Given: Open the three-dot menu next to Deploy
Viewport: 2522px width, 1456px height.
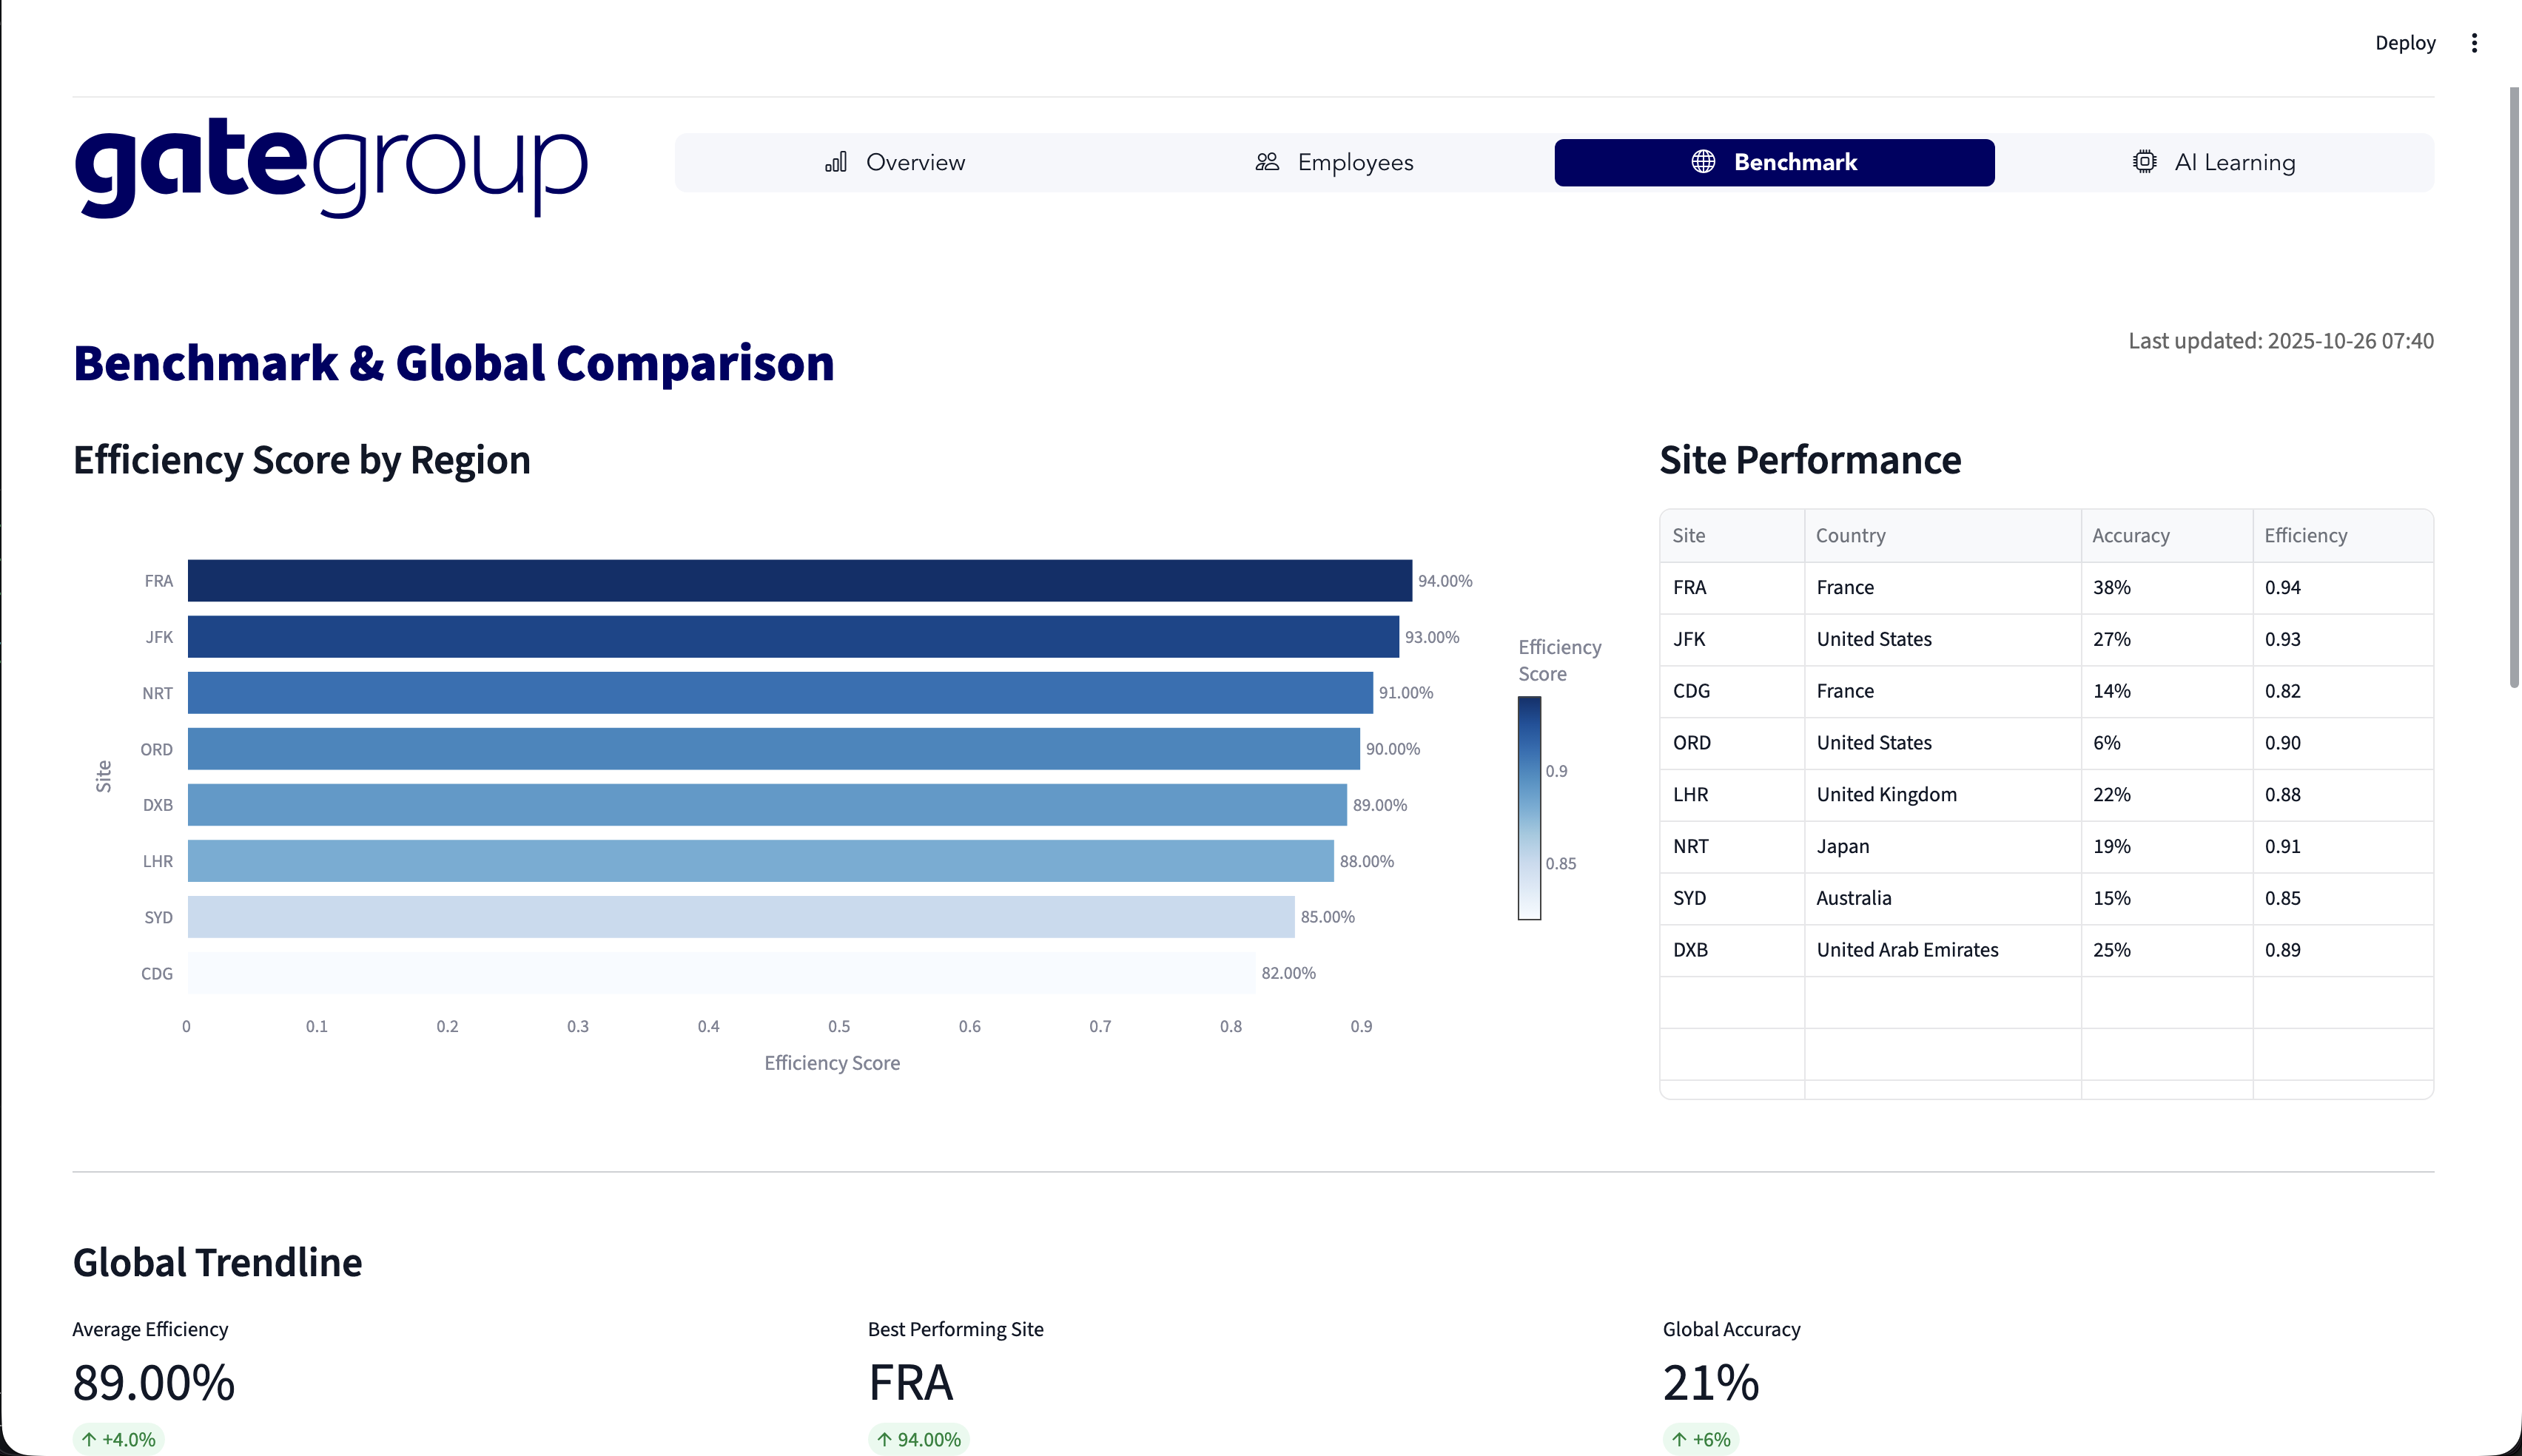Looking at the screenshot, I should (x=2474, y=43).
